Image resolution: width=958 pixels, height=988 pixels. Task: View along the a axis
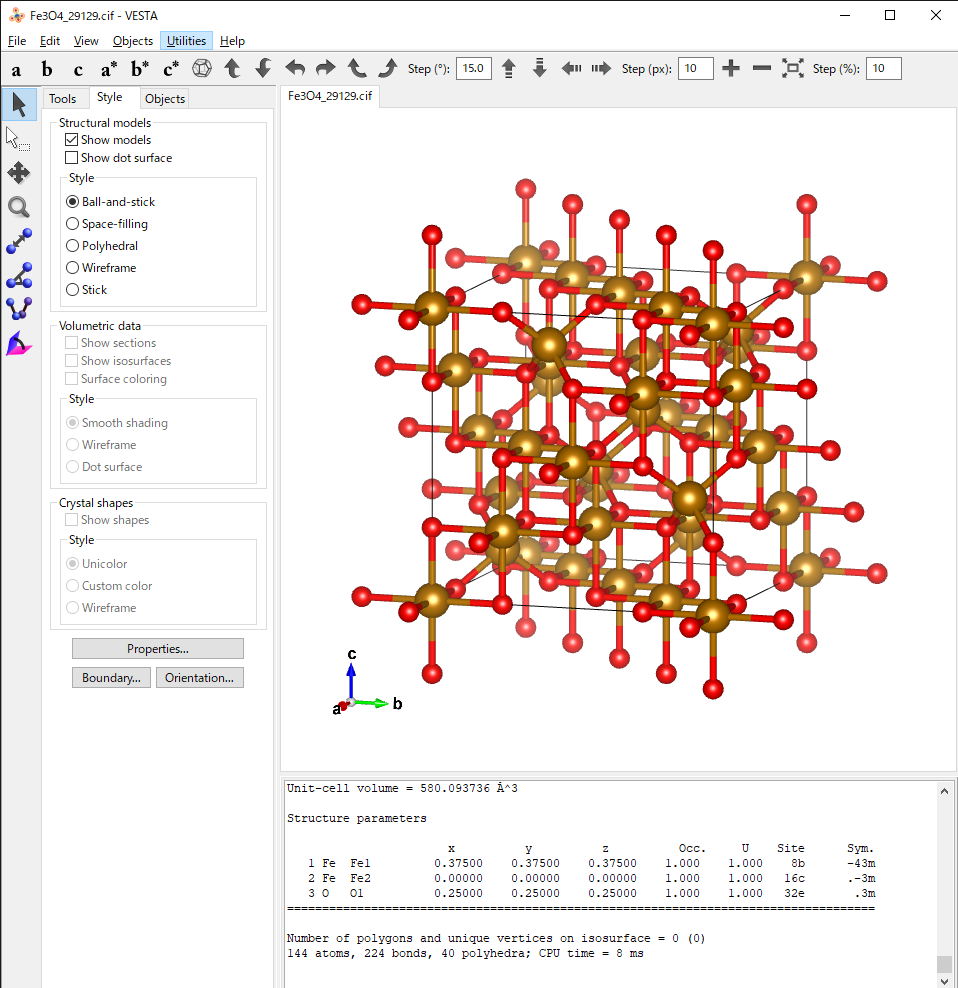tap(16, 69)
